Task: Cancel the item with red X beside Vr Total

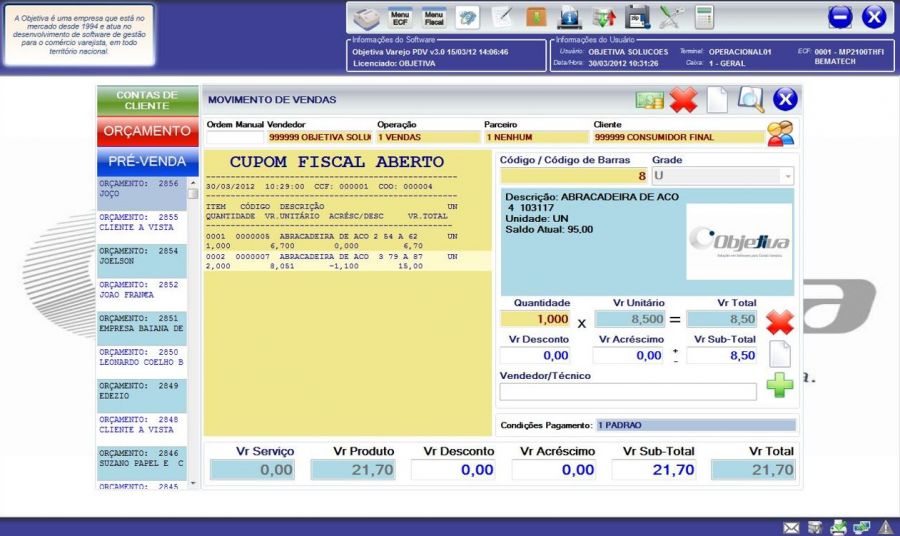Action: coord(780,322)
